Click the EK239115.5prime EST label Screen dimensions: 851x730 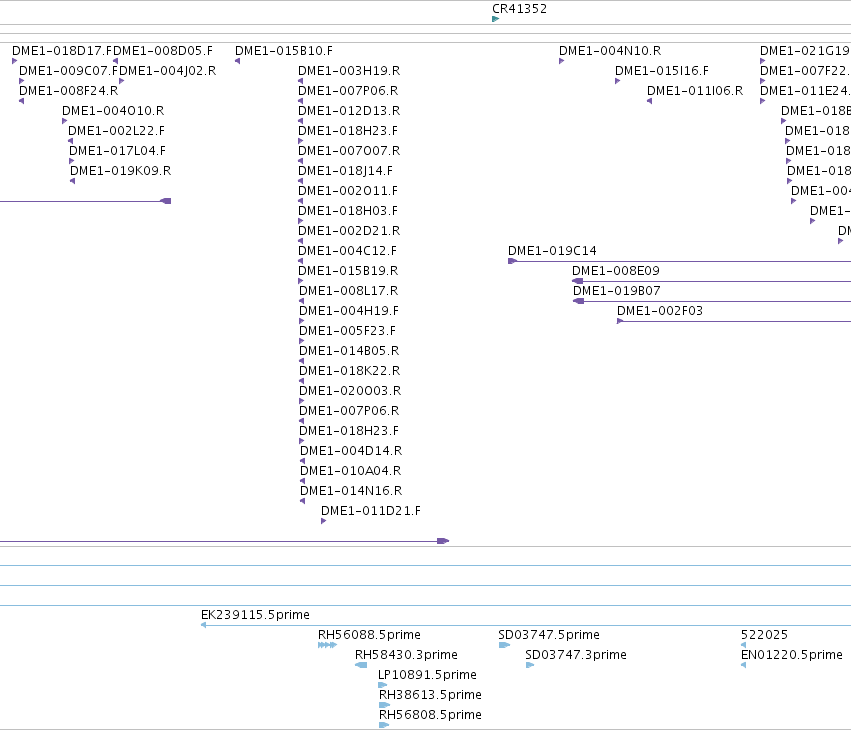pos(255,615)
